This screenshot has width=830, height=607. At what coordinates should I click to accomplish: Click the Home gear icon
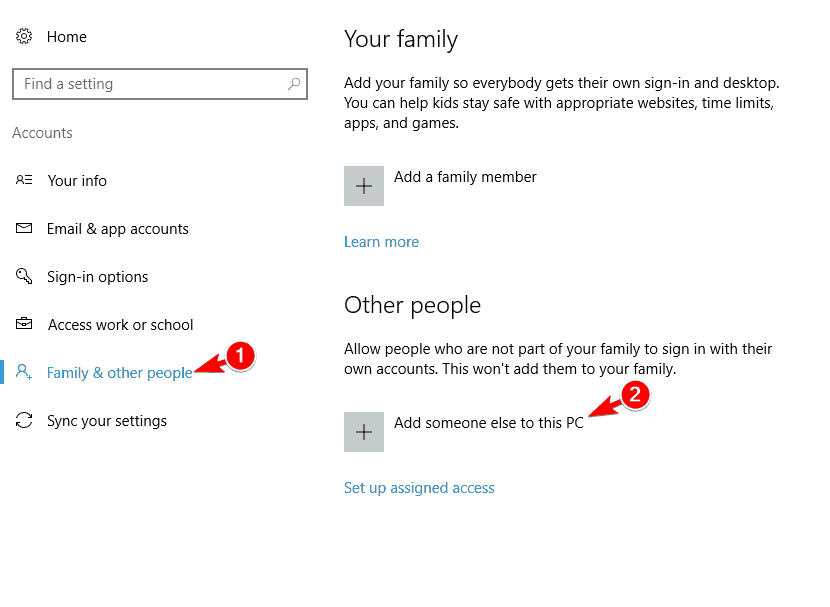coord(24,37)
